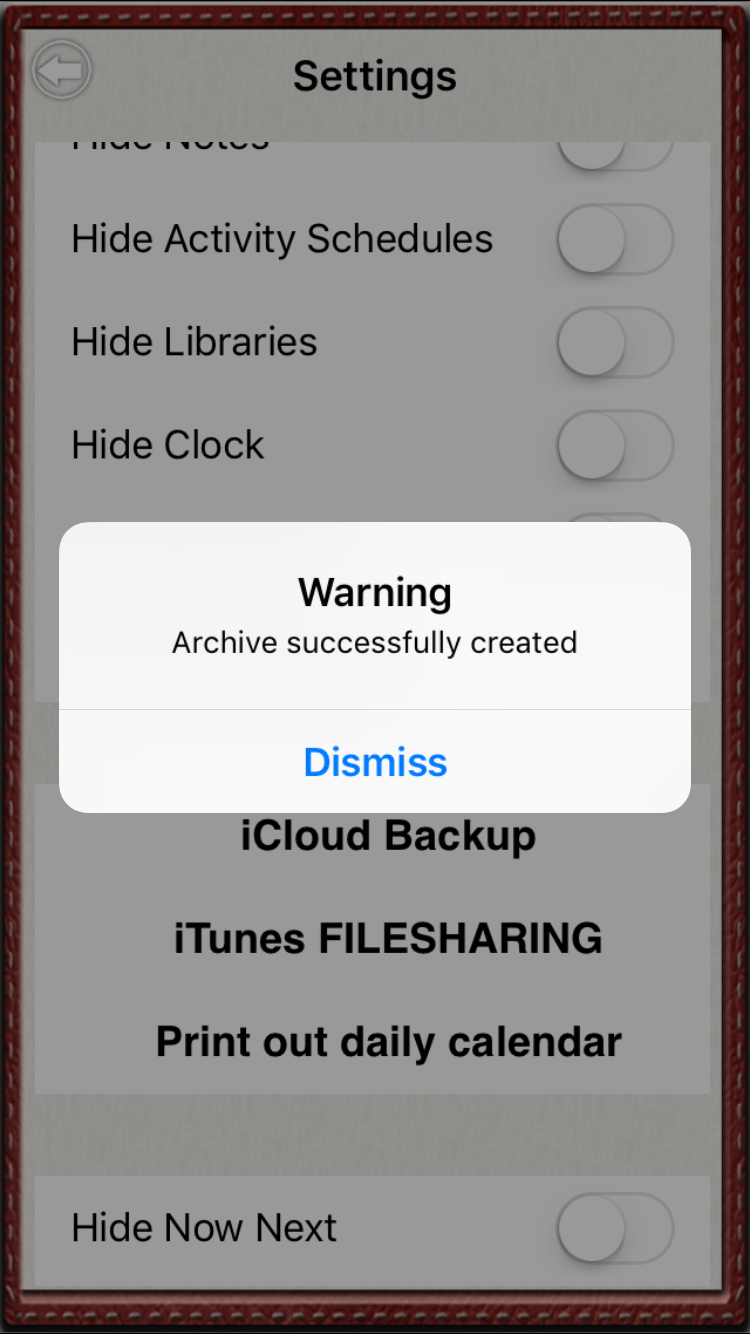Toggle the Hide Activity Schedules switch
Screen dimensions: 750x1334
tap(615, 239)
